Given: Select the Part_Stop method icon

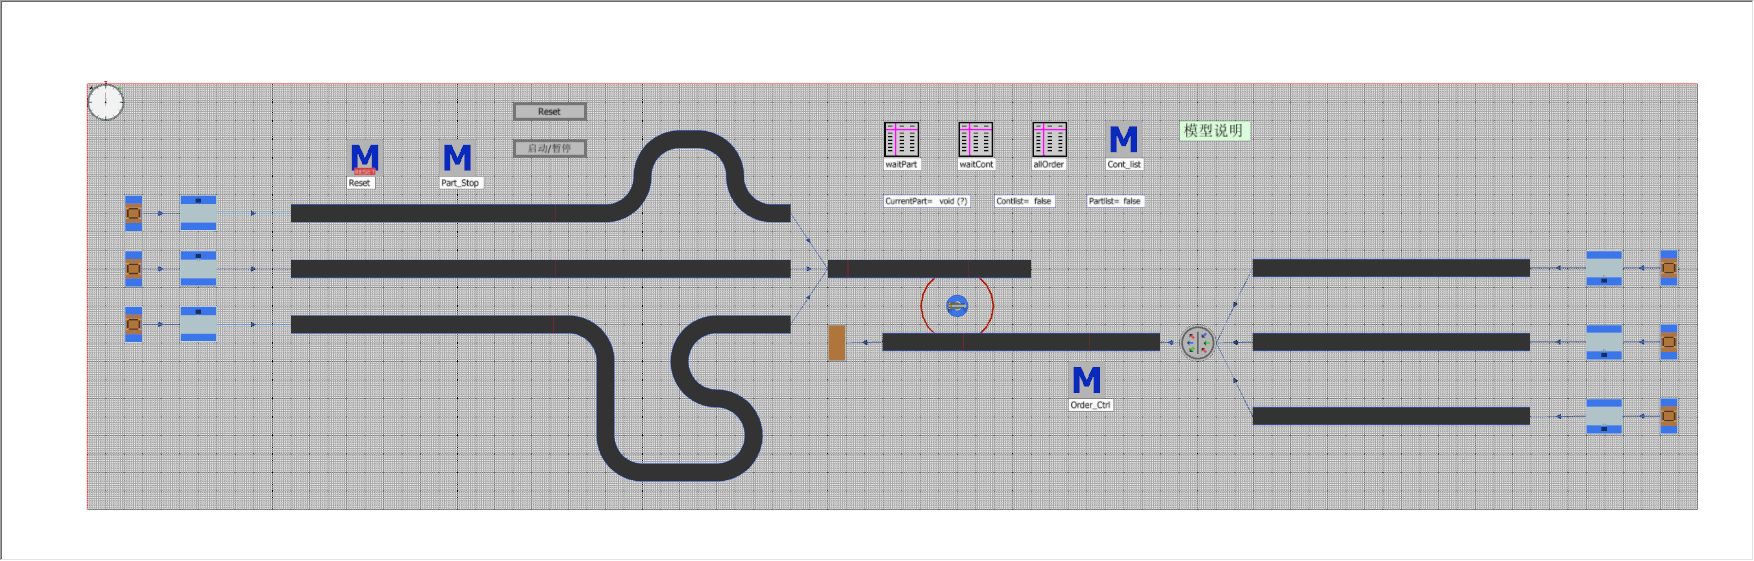Looking at the screenshot, I should [x=458, y=158].
